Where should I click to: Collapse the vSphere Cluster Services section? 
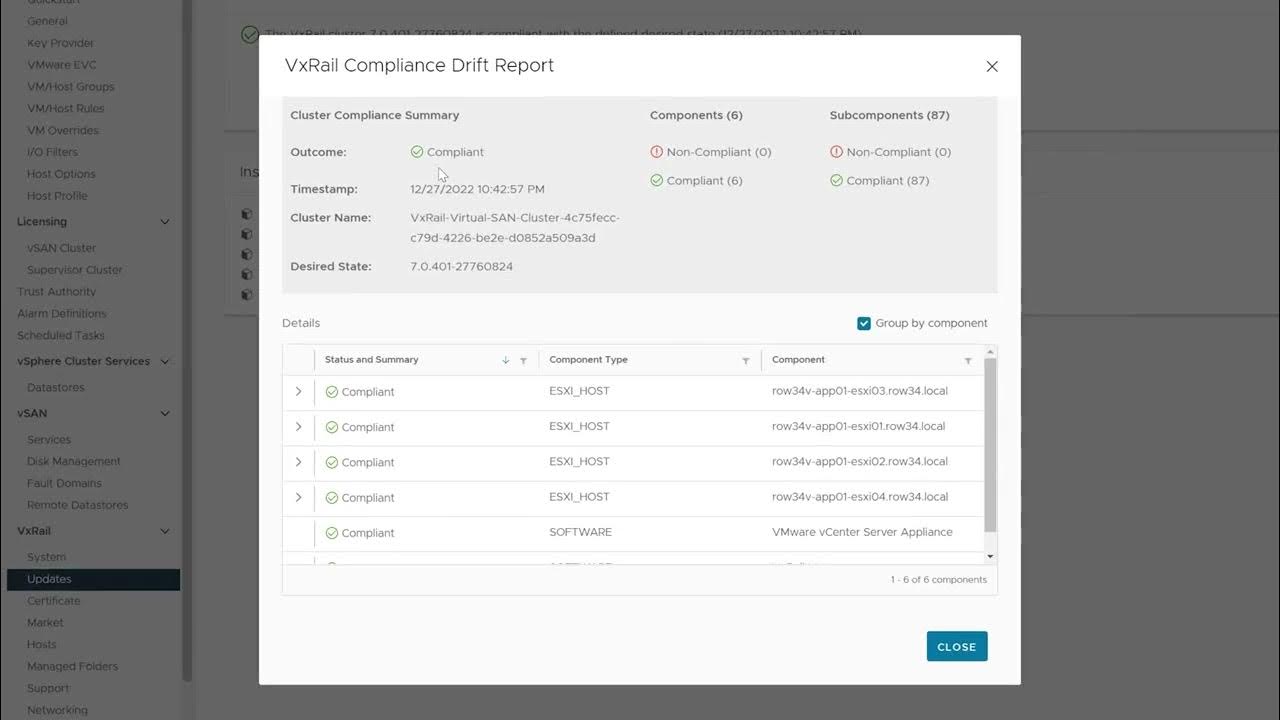coord(165,361)
